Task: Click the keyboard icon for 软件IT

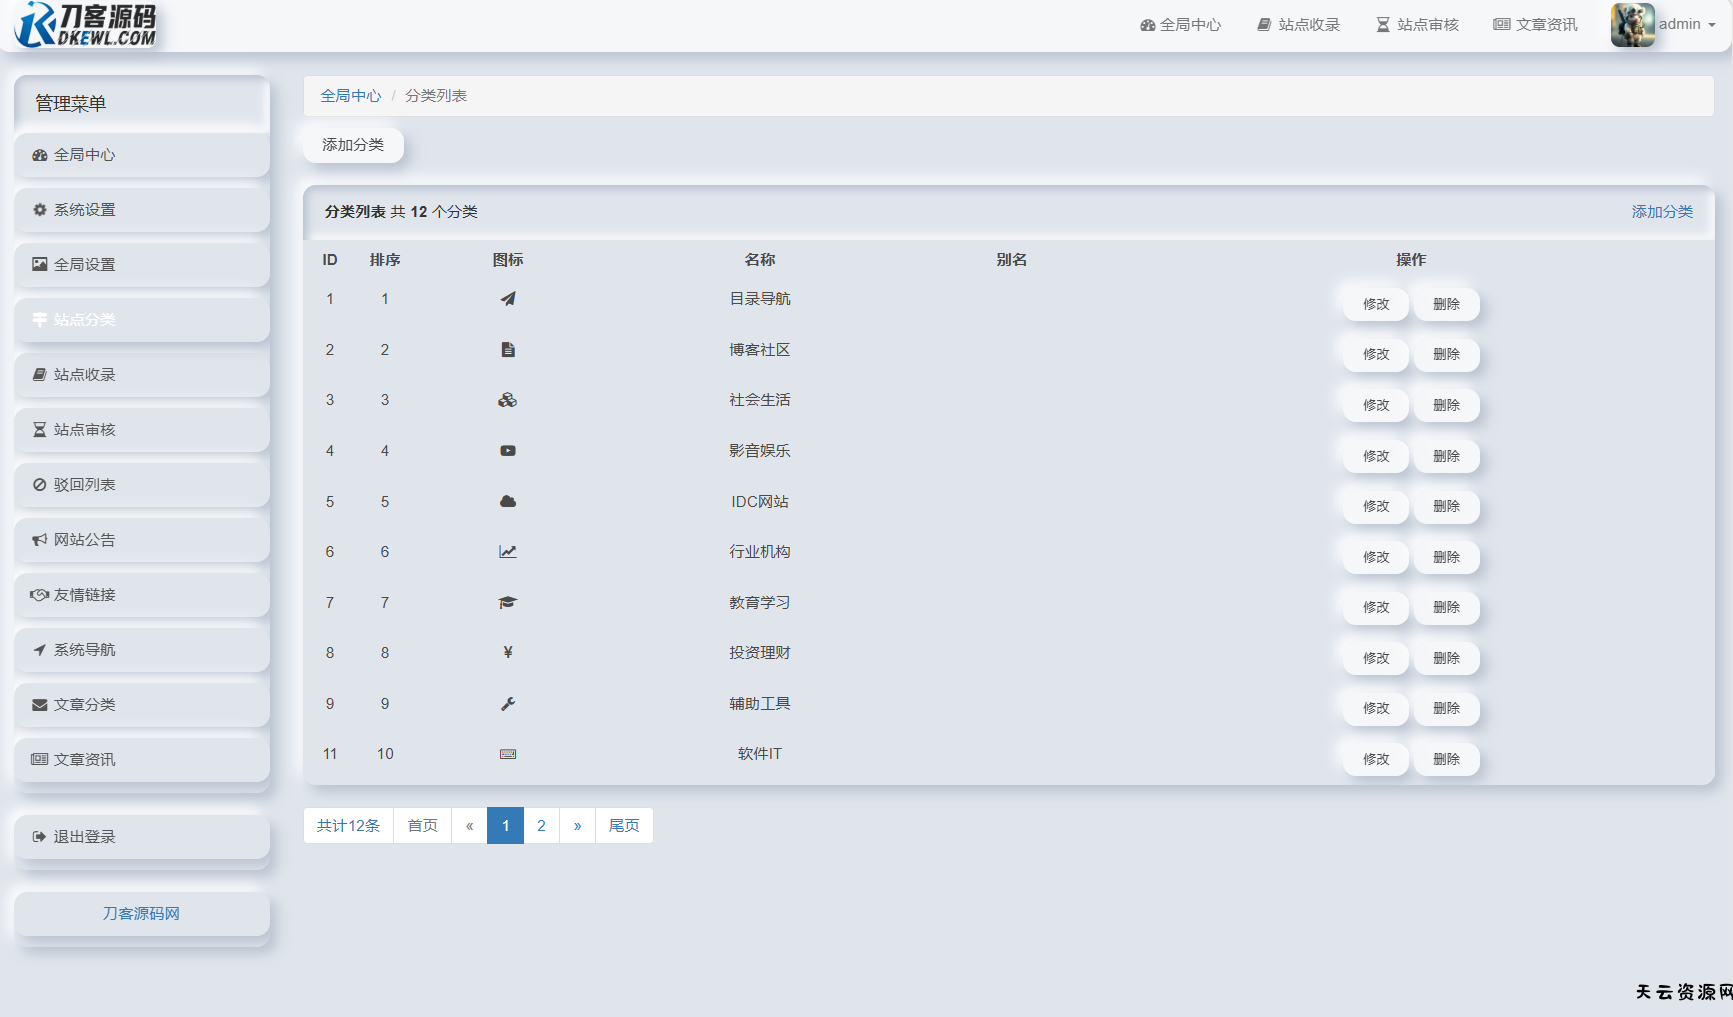Action: coord(508,754)
